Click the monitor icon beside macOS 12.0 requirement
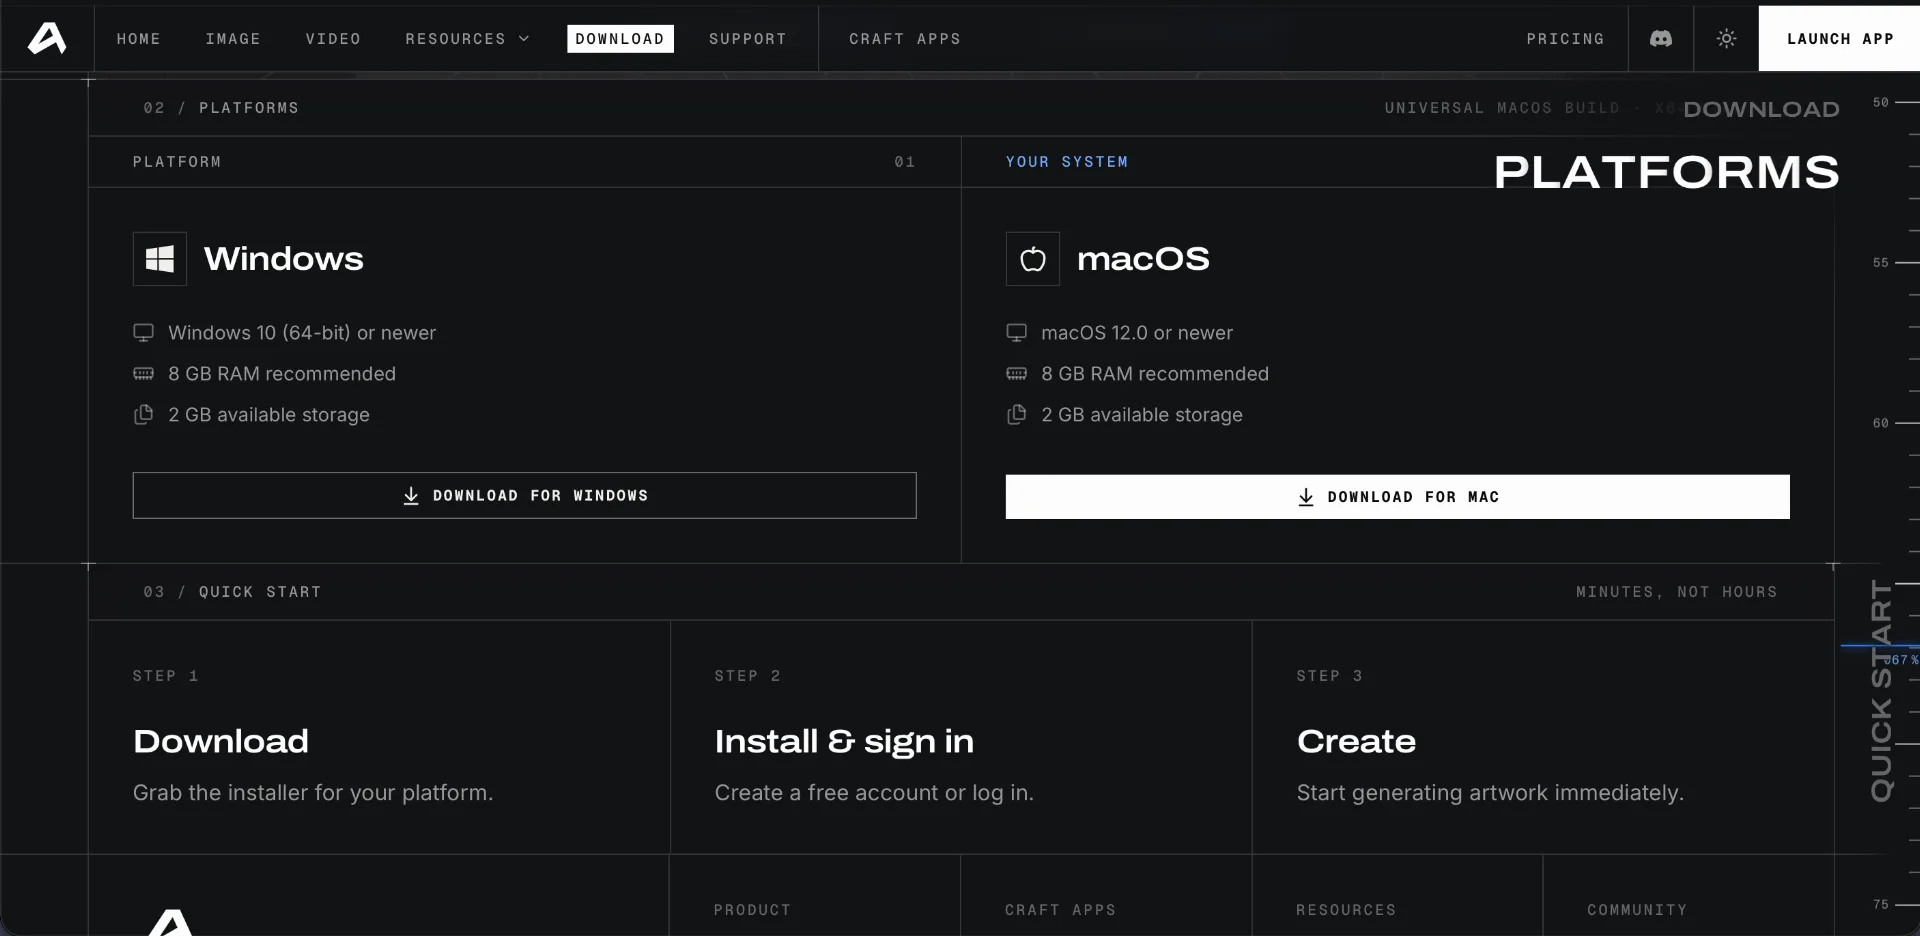Screen dimensions: 1920x936 tap(1017, 332)
